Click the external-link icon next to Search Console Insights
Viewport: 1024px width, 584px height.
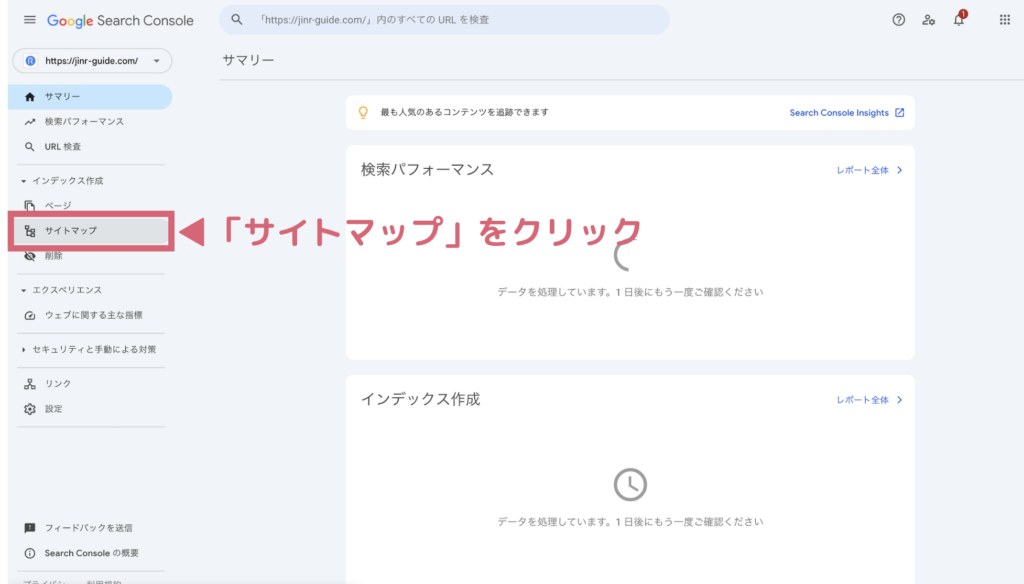899,112
